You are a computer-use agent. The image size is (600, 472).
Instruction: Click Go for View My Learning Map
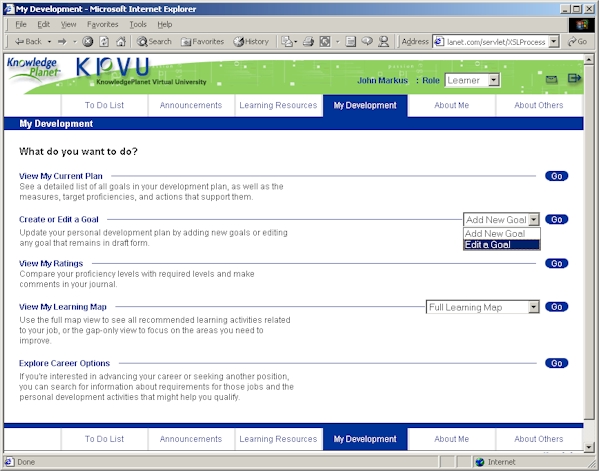[x=556, y=307]
